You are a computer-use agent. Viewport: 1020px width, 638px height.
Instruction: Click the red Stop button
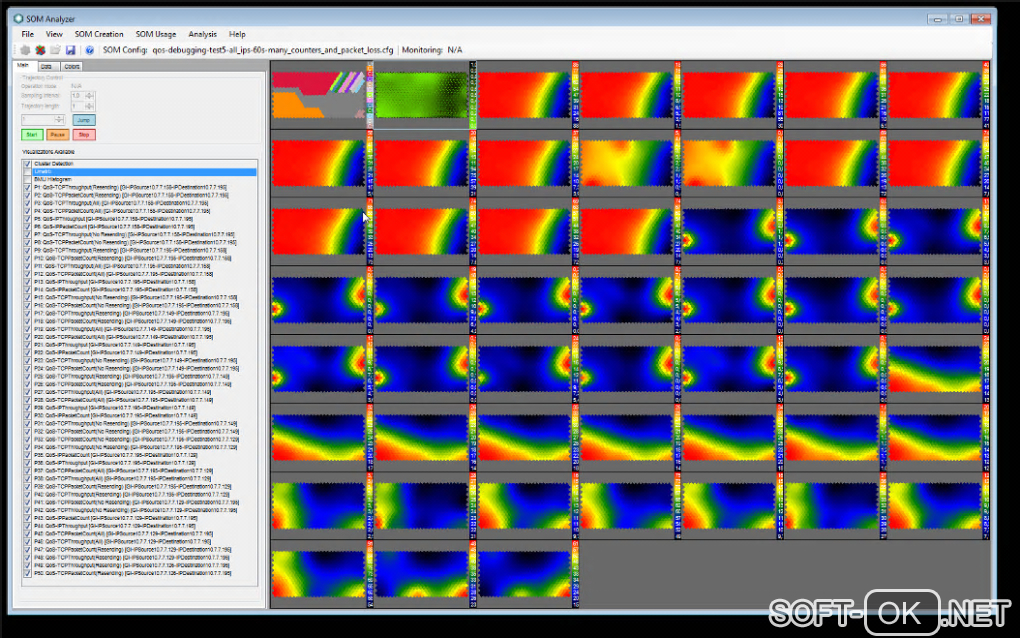click(x=84, y=135)
